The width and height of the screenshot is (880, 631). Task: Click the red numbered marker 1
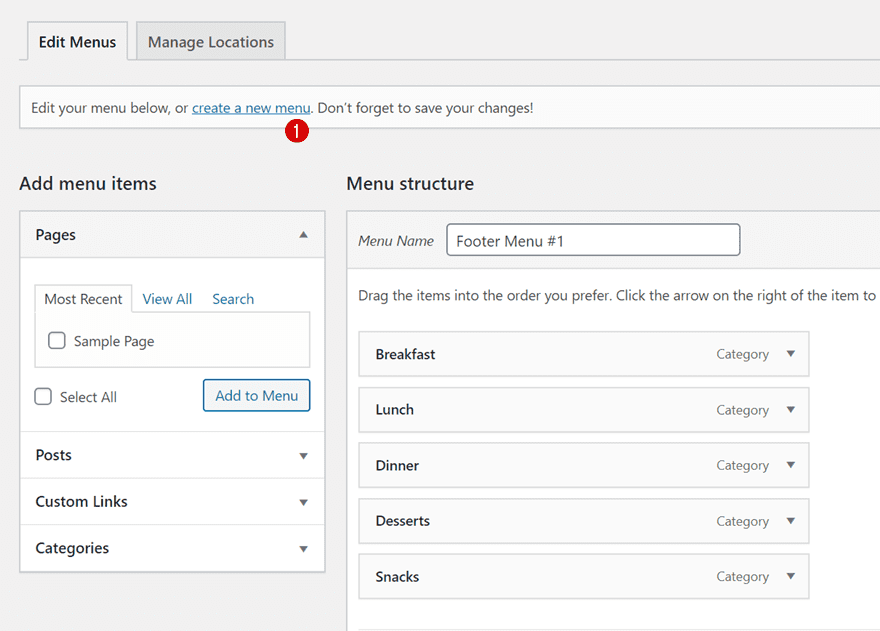click(x=297, y=131)
